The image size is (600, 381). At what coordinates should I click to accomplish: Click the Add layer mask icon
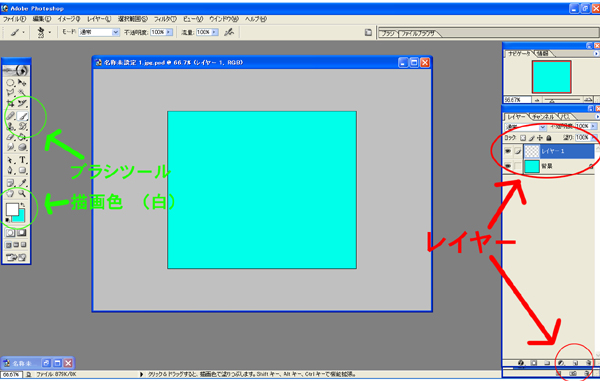534,363
